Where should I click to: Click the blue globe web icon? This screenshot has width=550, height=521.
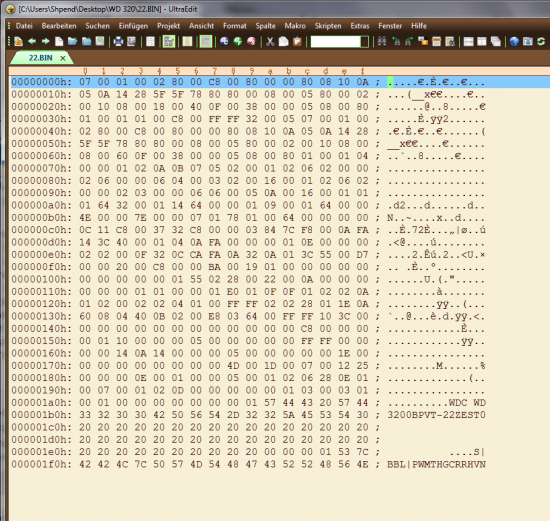[x=514, y=41]
